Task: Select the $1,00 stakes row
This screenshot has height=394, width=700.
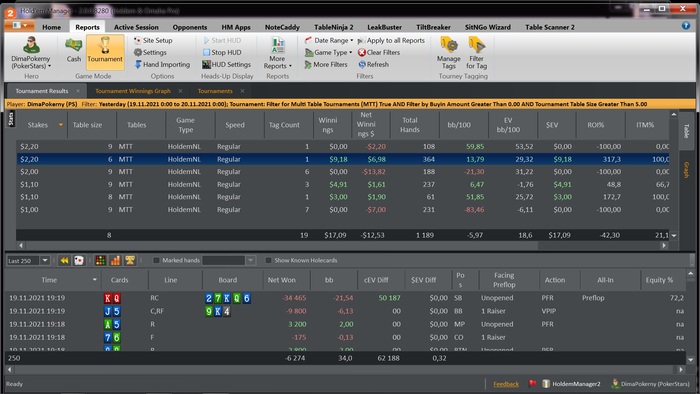Action: click(x=343, y=209)
